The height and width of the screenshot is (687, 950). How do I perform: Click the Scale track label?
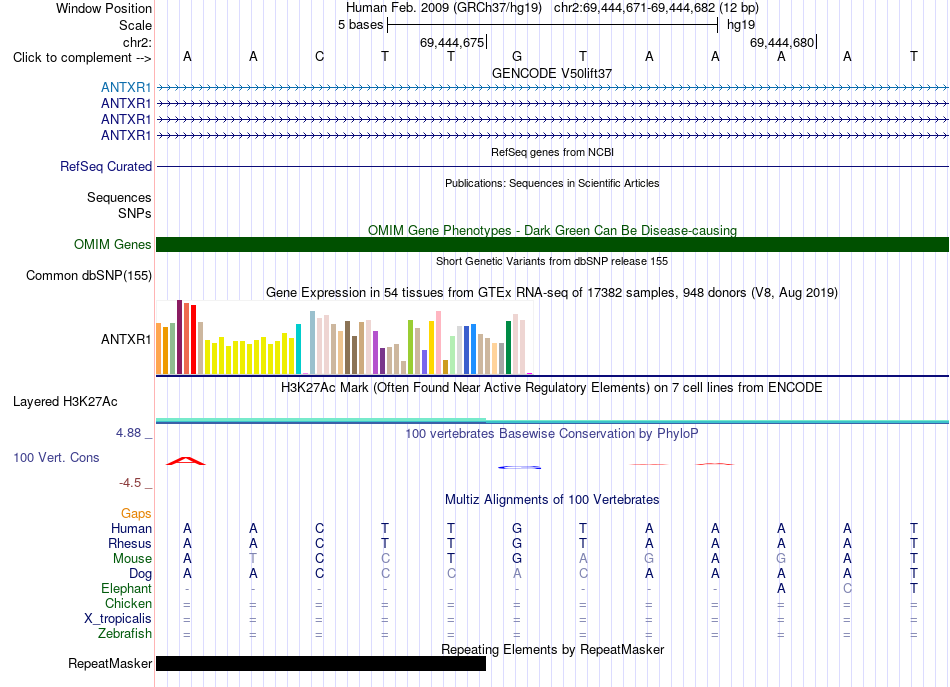click(135, 25)
